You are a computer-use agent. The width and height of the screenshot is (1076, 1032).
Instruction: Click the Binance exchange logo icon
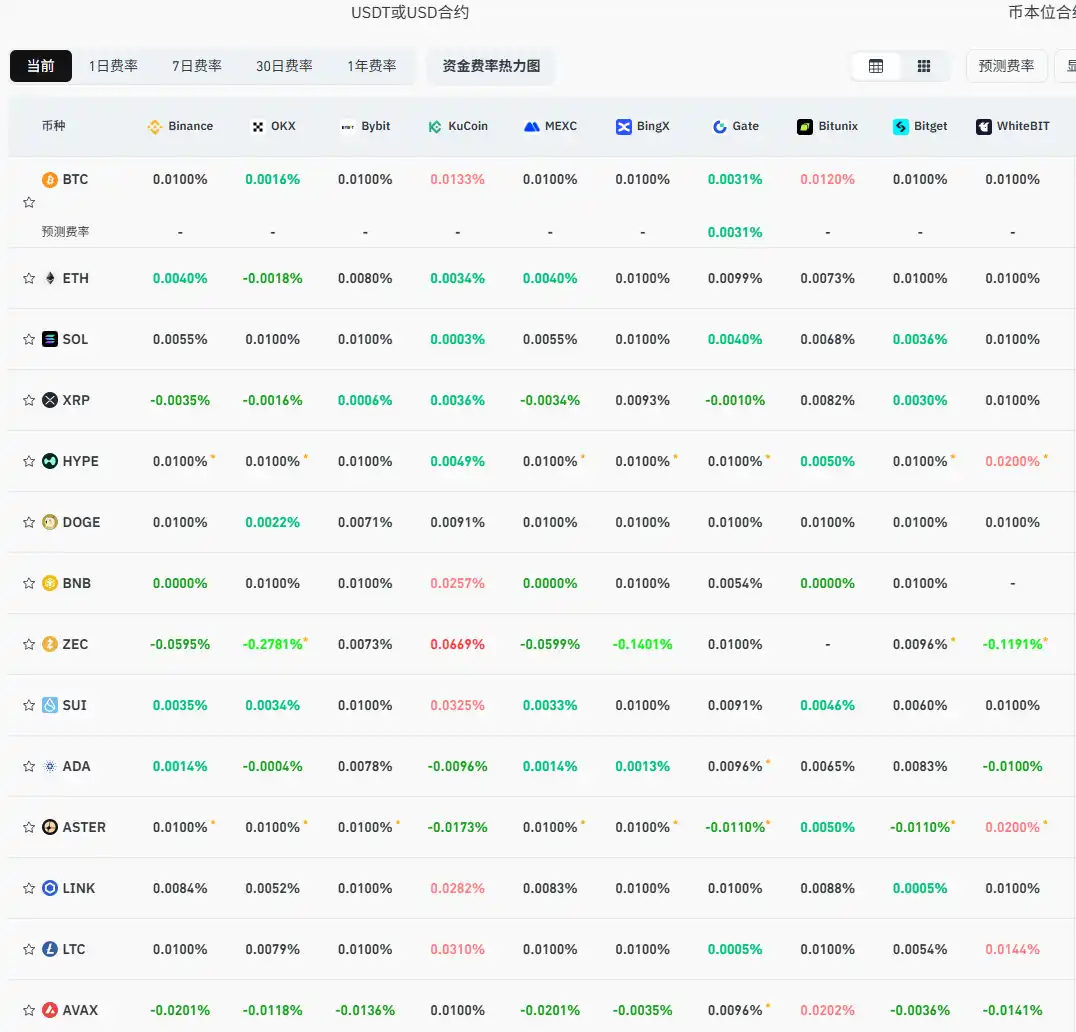pyautogui.click(x=154, y=127)
